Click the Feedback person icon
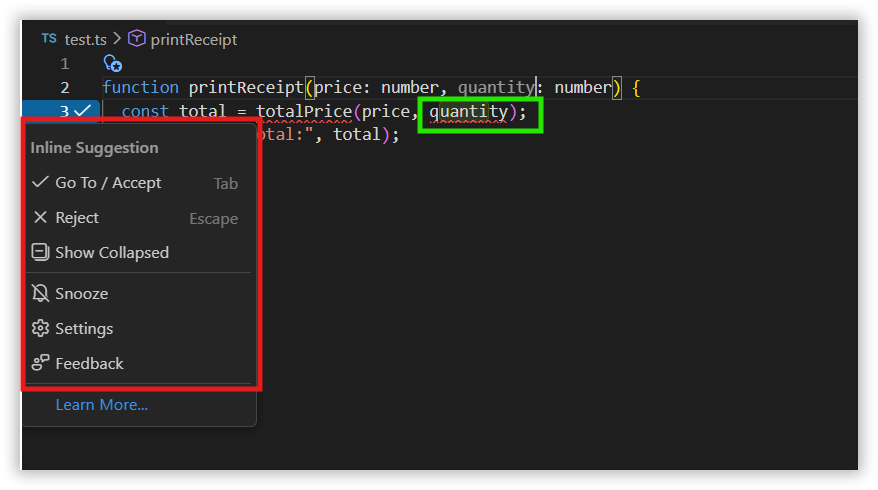 (x=40, y=363)
